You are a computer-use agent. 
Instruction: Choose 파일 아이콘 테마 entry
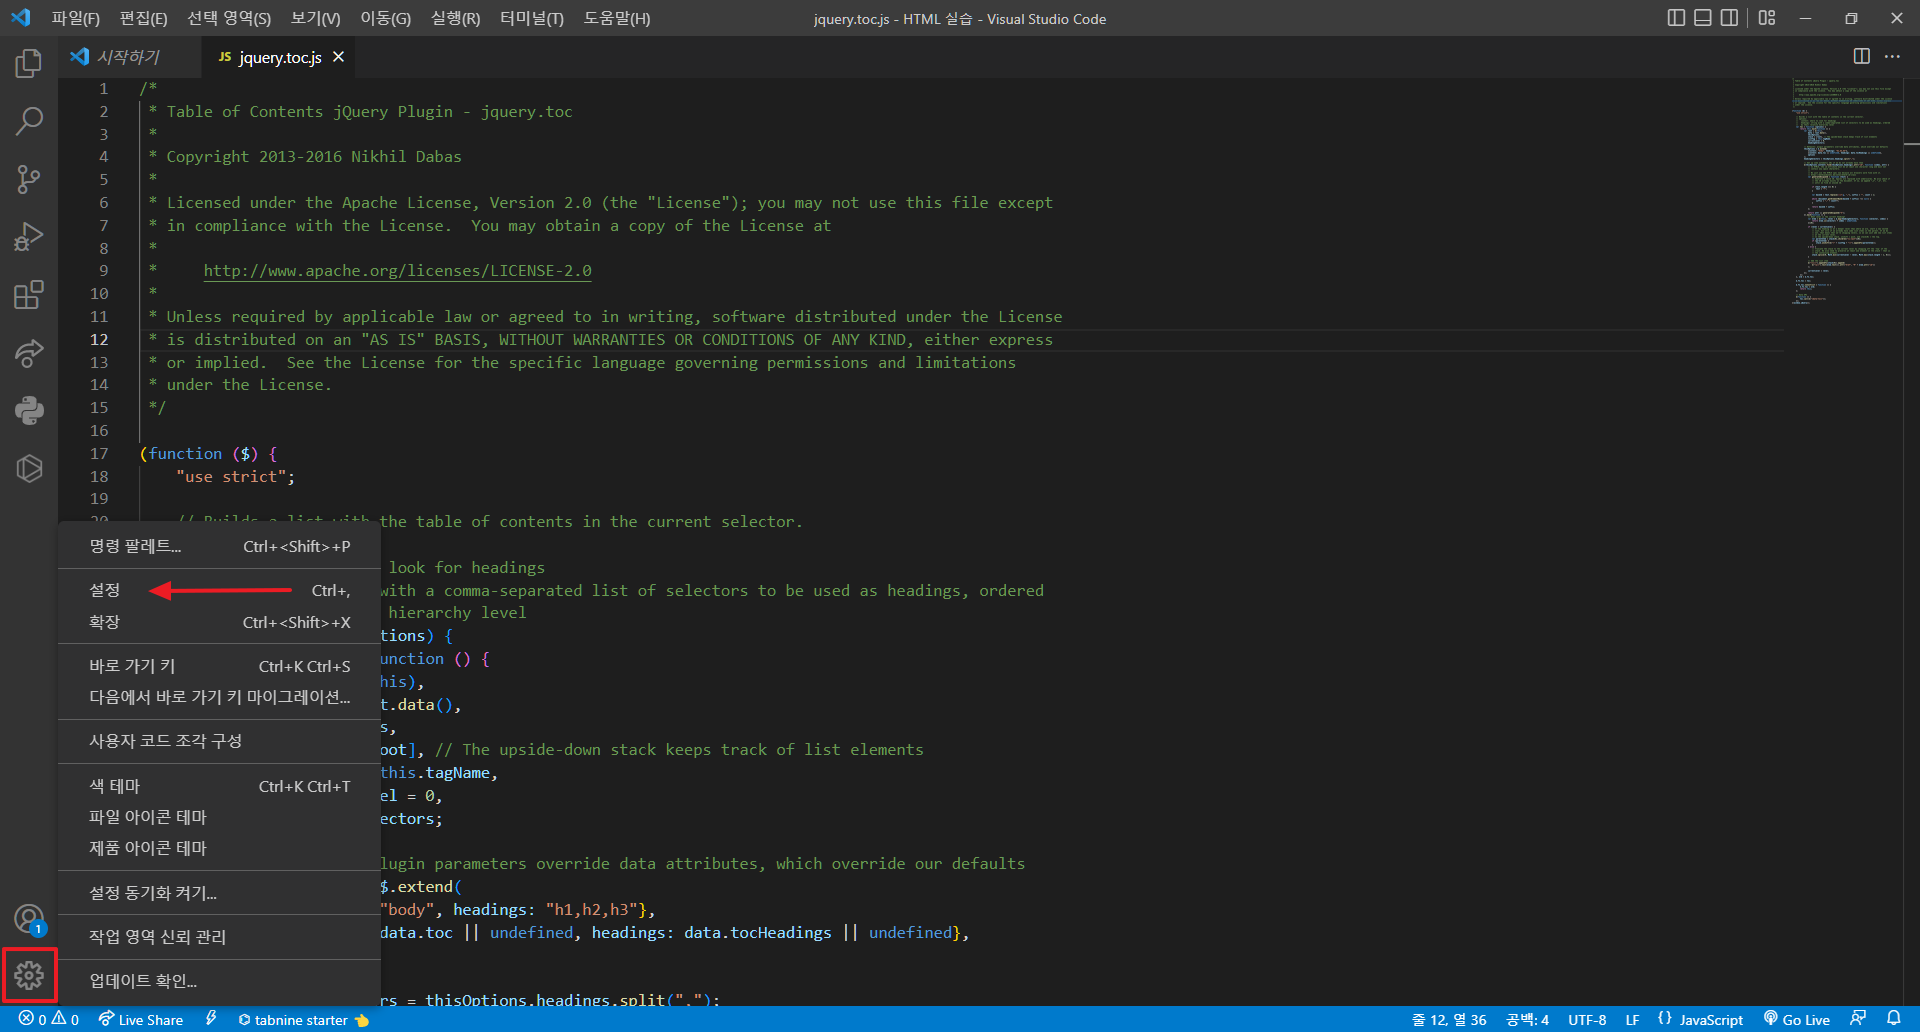(220, 817)
